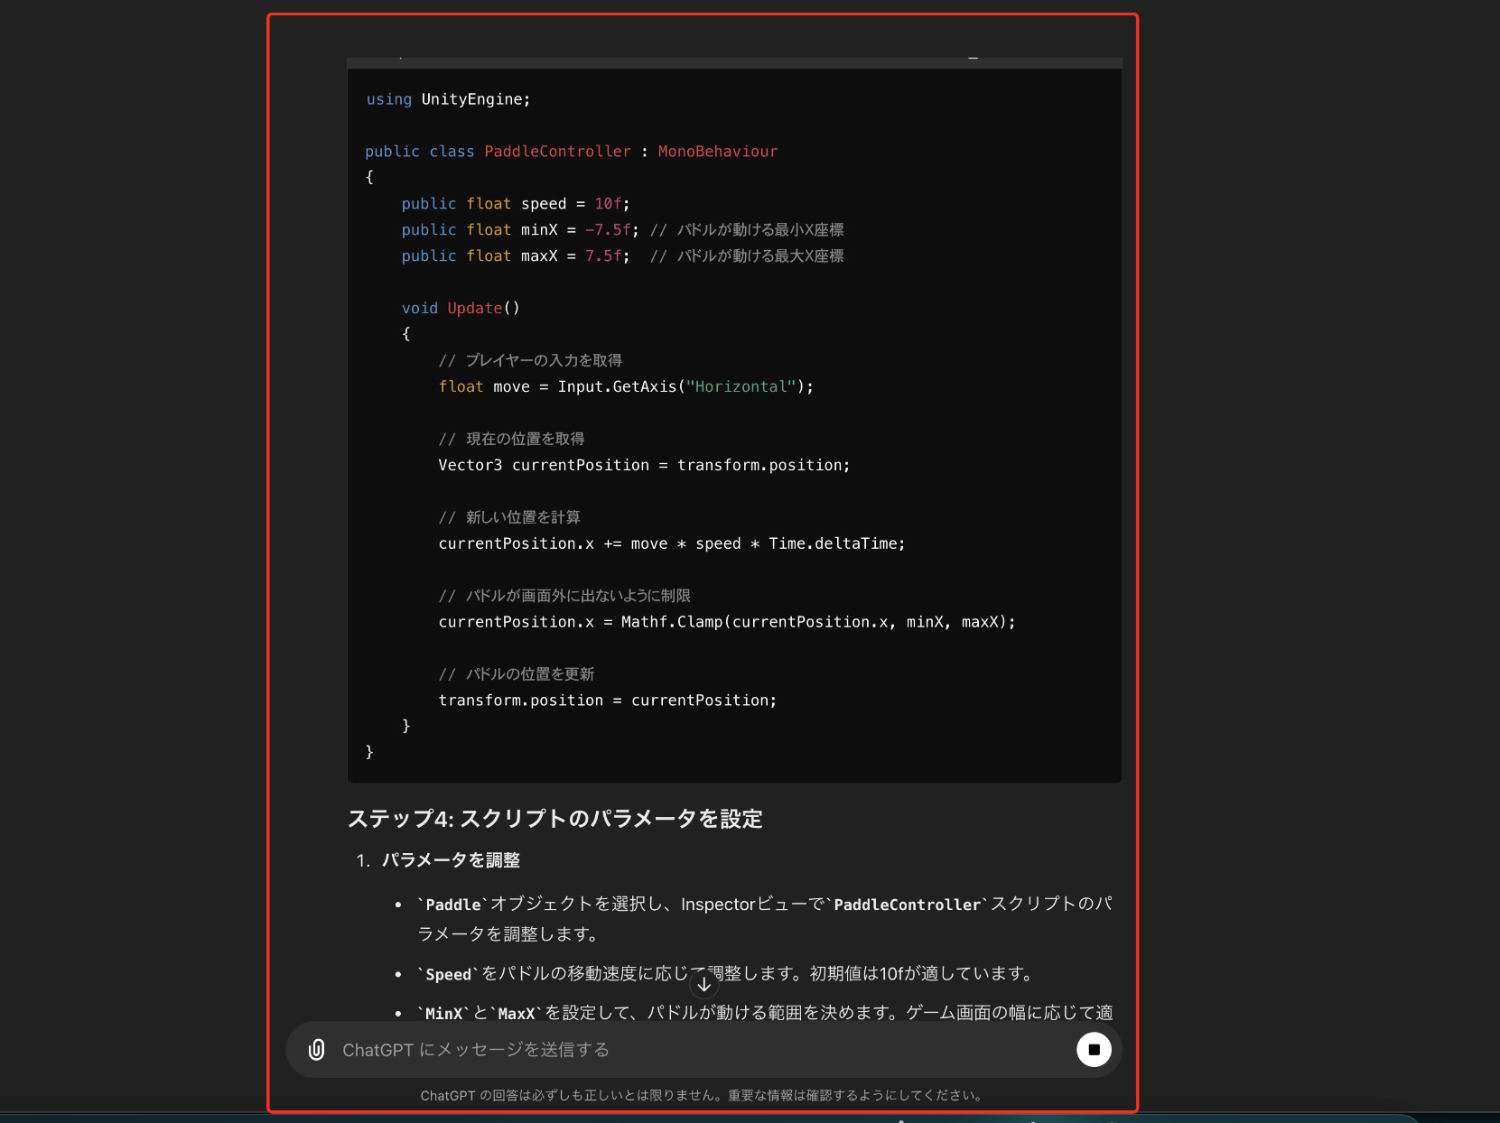Click the paperclip attach file icon

coord(316,1049)
